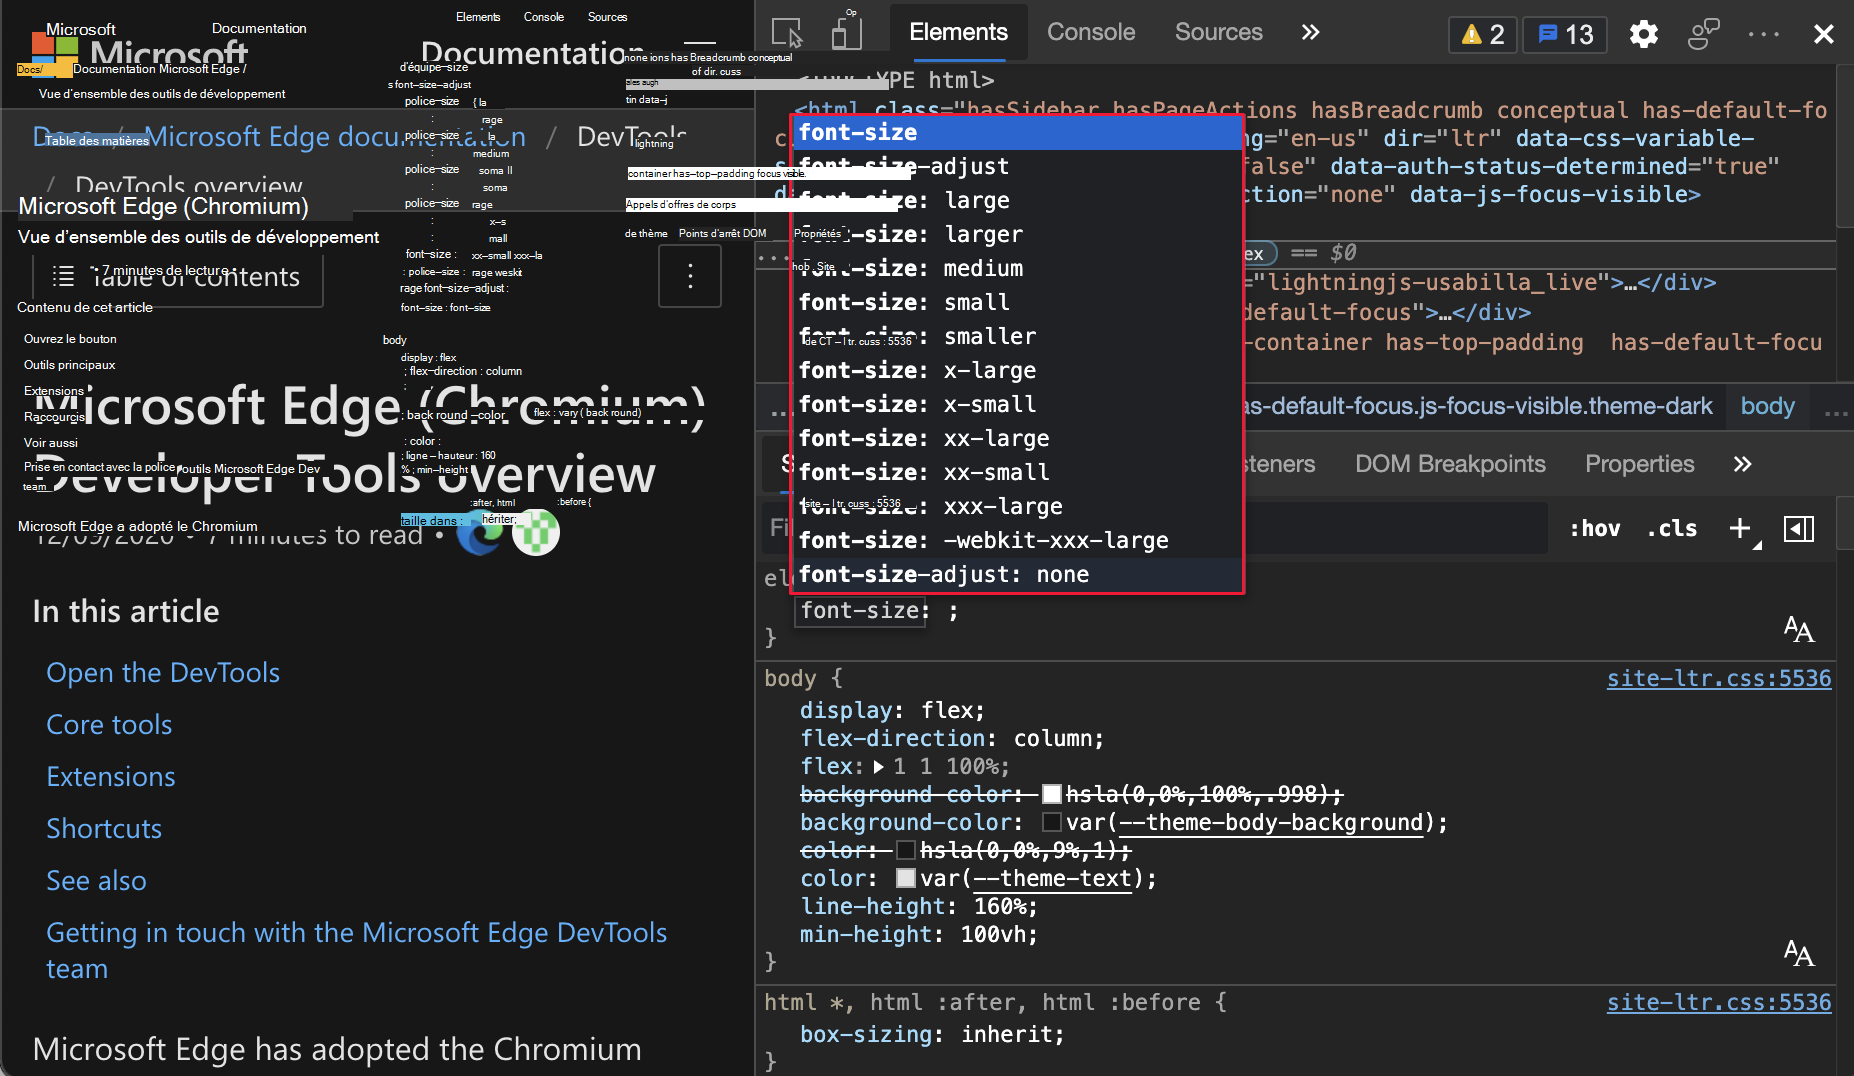Switch to the Sources tab
This screenshot has width=1854, height=1076.
tap(1218, 32)
